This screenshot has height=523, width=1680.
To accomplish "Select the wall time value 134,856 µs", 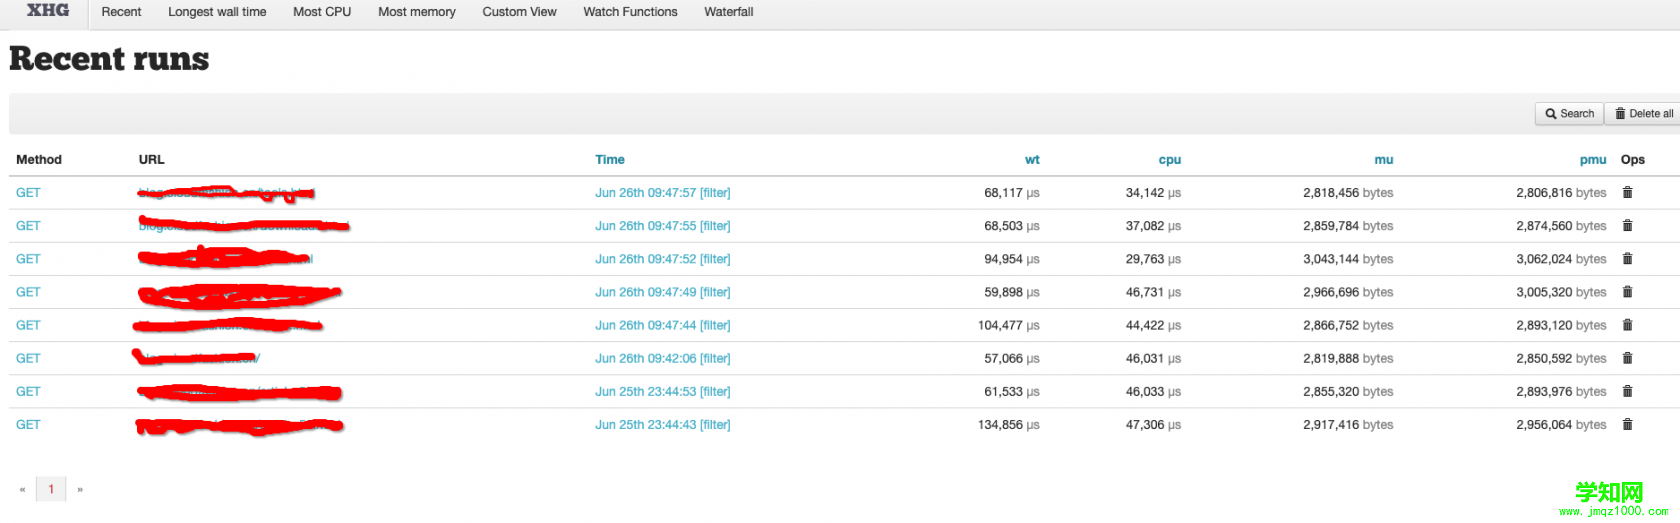I will [x=1009, y=424].
